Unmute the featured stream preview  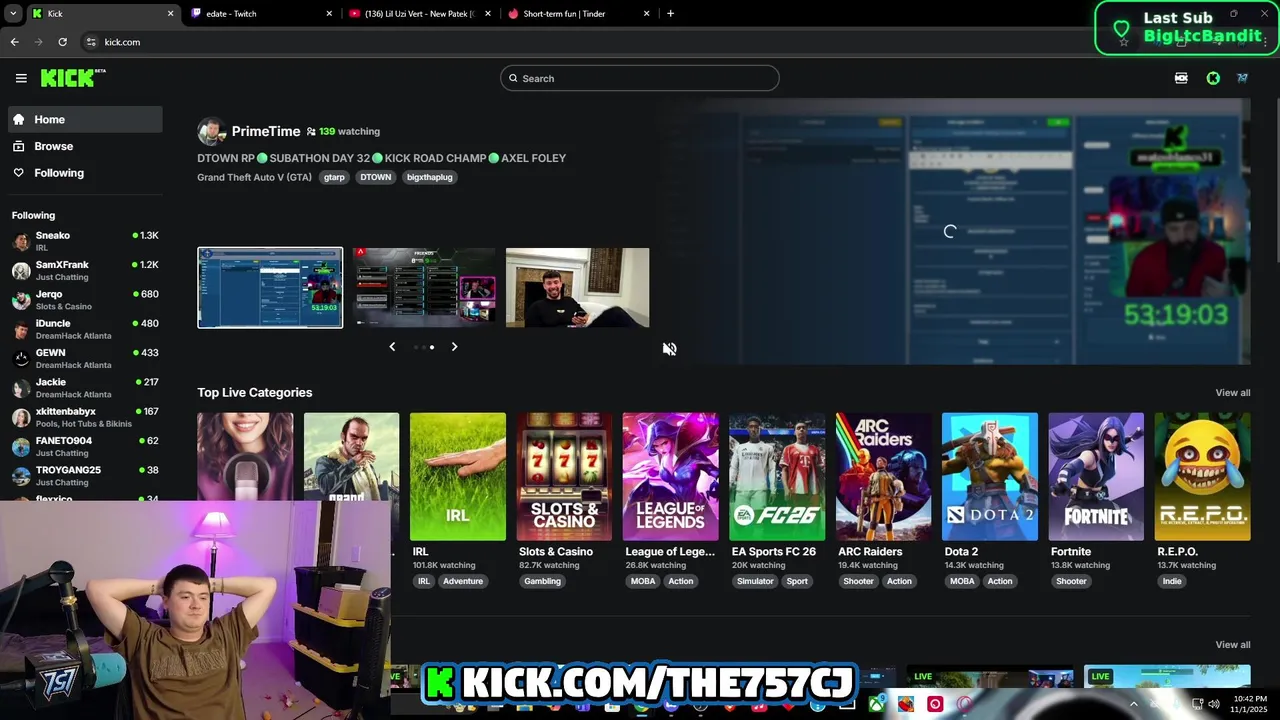pos(670,348)
